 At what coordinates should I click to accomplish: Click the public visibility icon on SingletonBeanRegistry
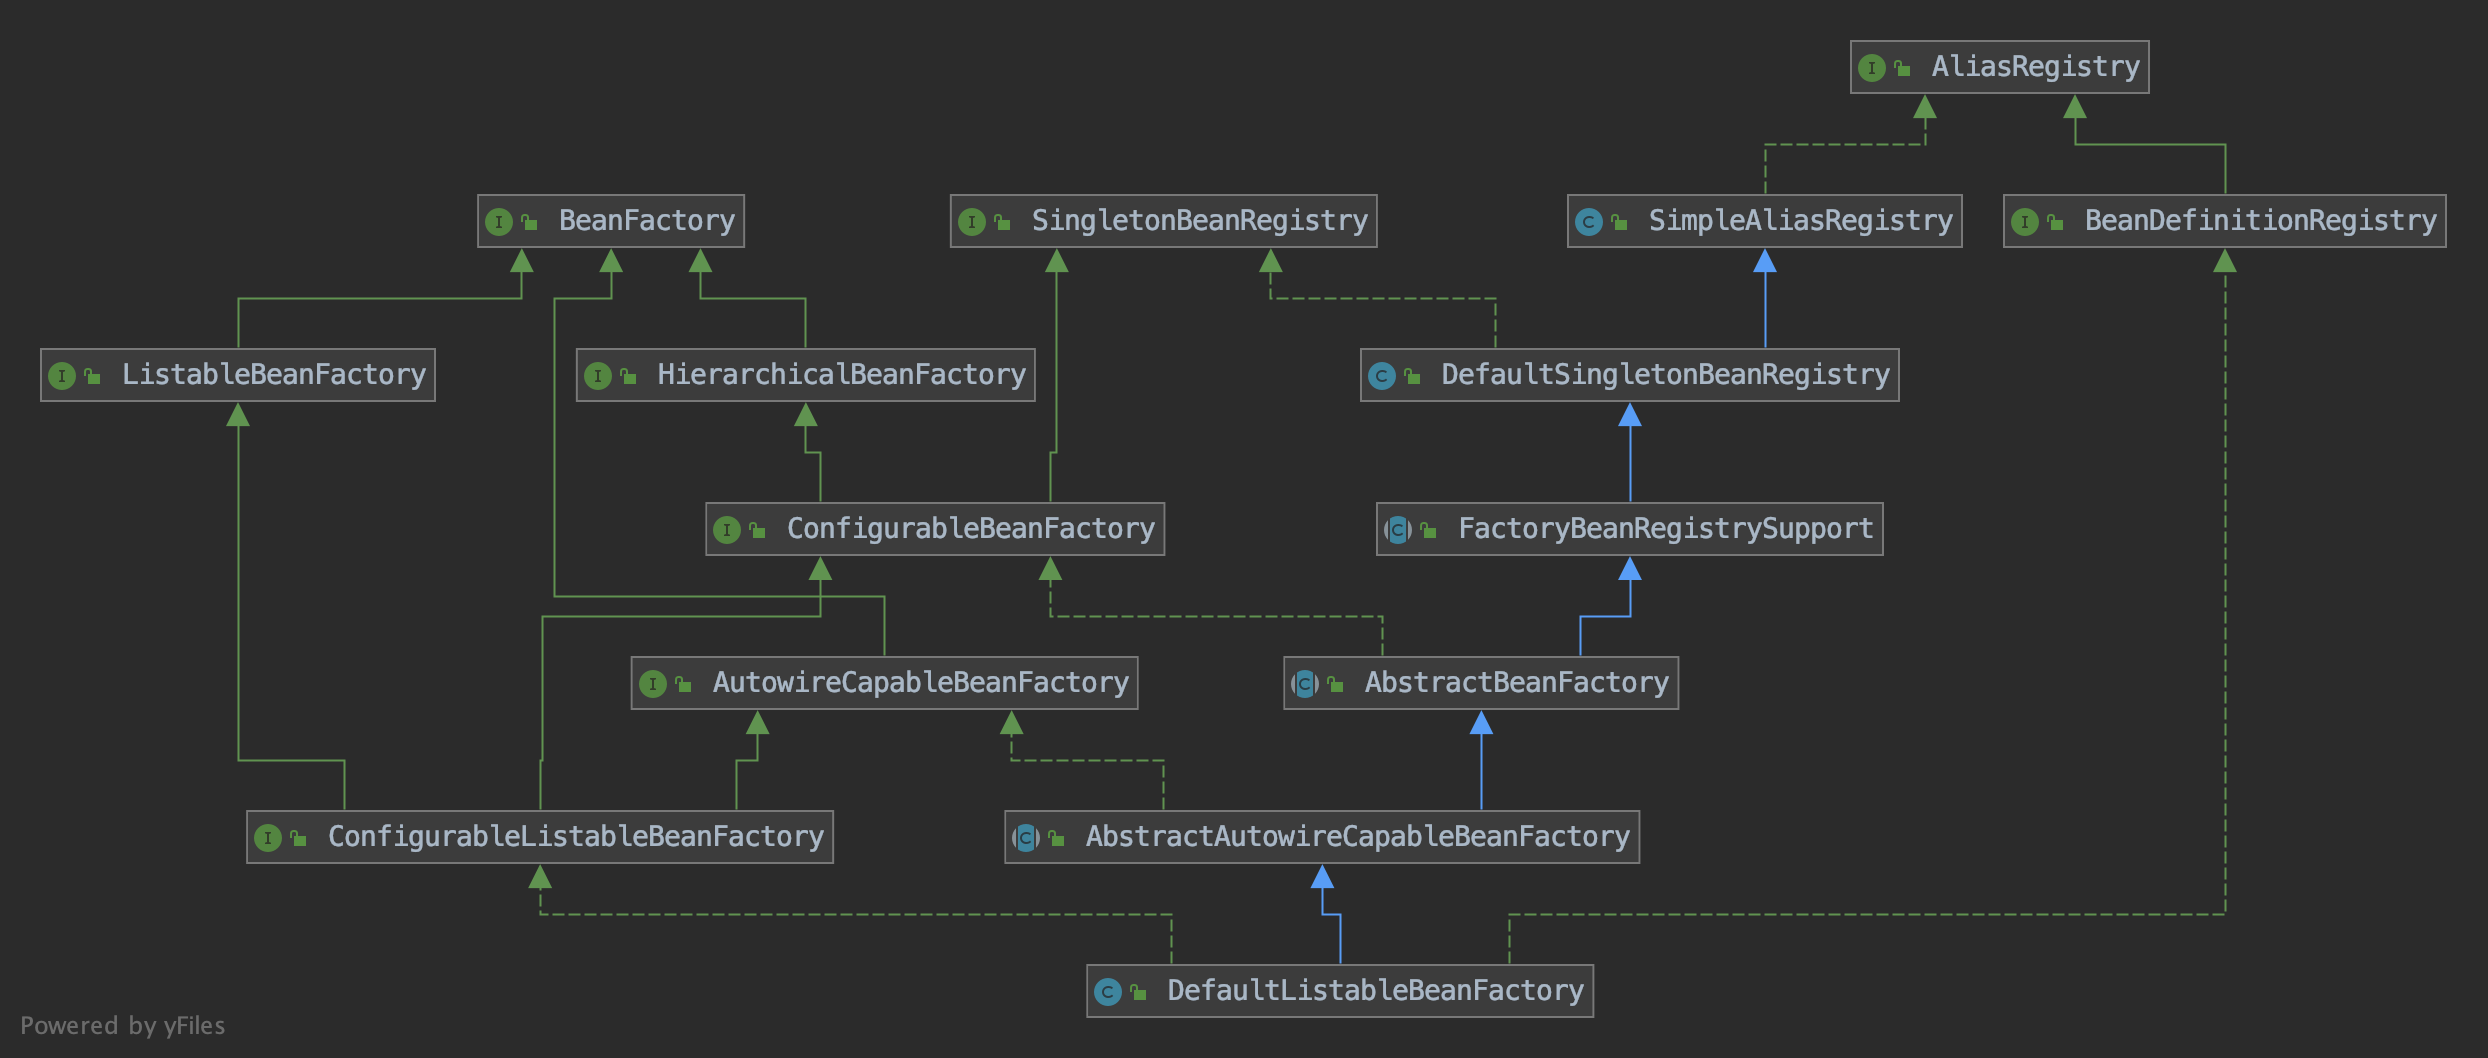(x=1002, y=222)
